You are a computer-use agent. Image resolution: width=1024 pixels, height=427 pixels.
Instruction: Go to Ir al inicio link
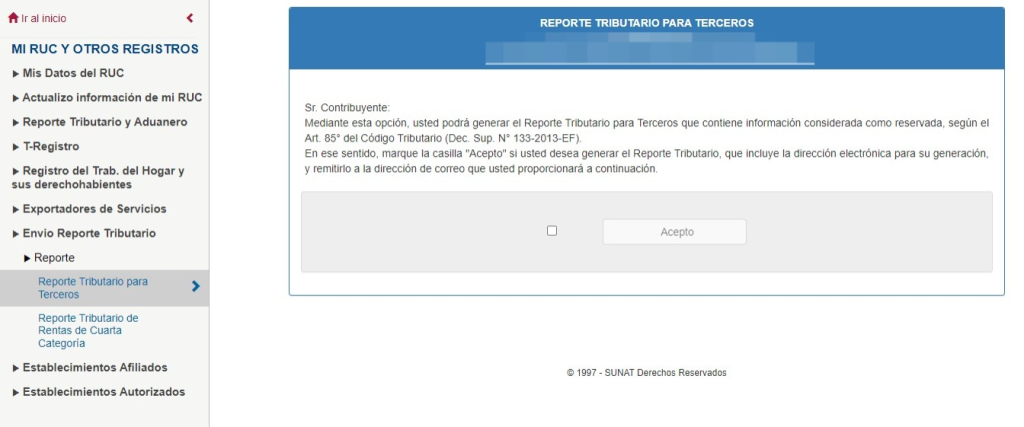pos(44,18)
